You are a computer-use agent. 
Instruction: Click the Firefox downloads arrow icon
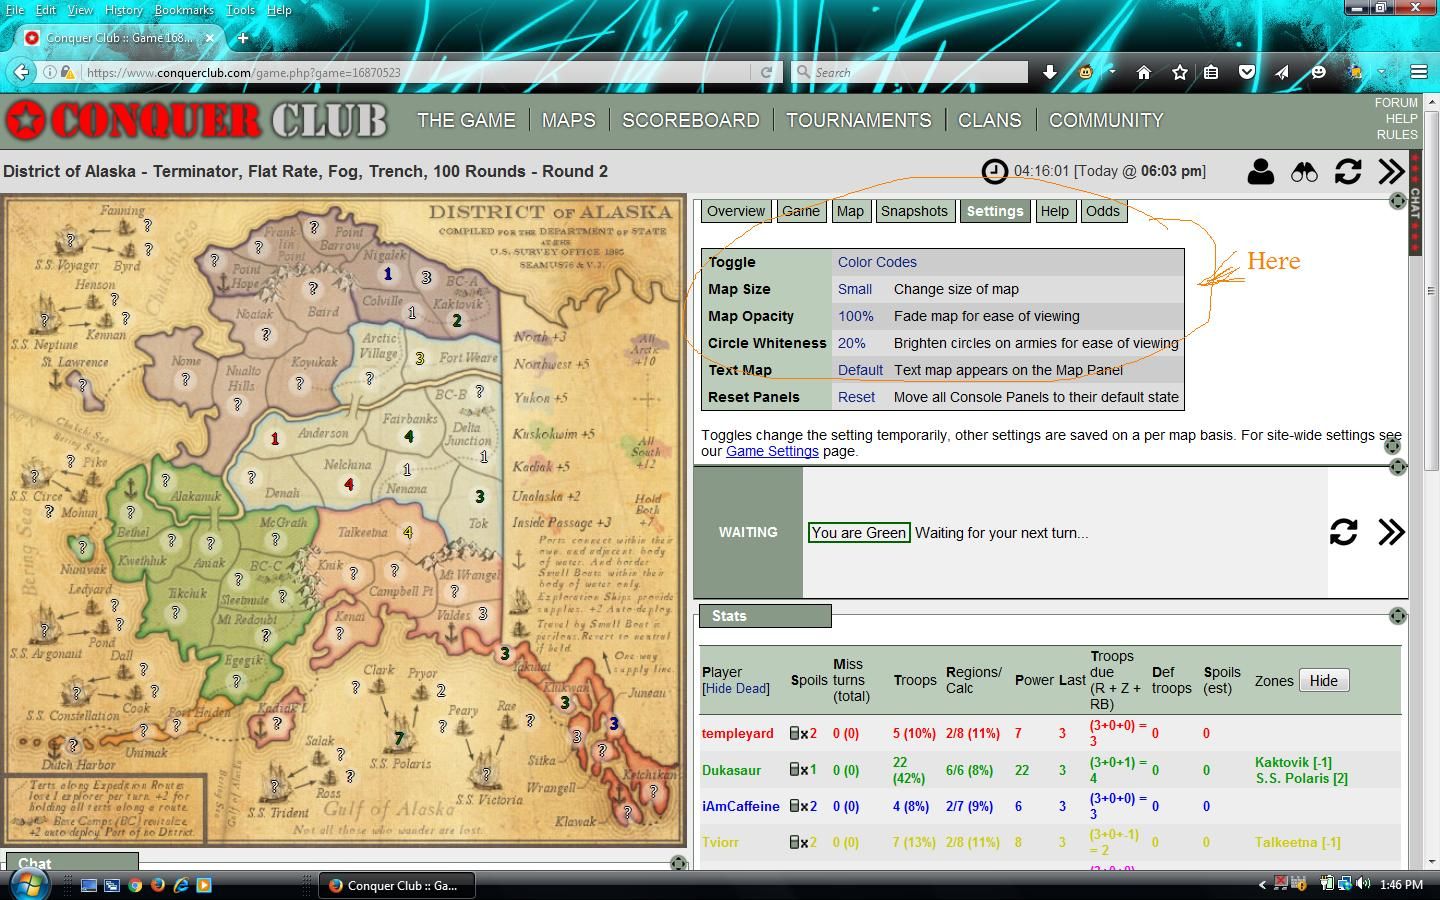tap(1049, 72)
